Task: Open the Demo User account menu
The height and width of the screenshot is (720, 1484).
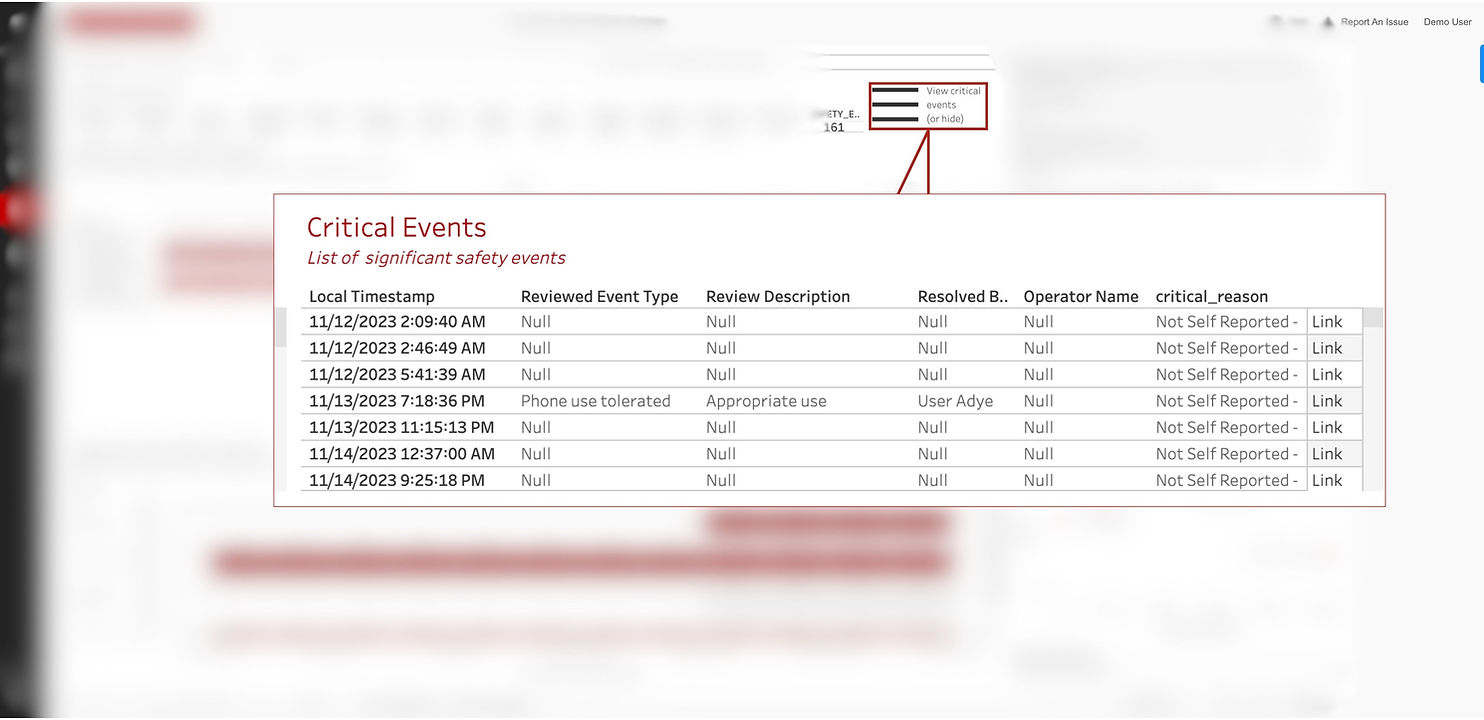Action: (x=1447, y=22)
